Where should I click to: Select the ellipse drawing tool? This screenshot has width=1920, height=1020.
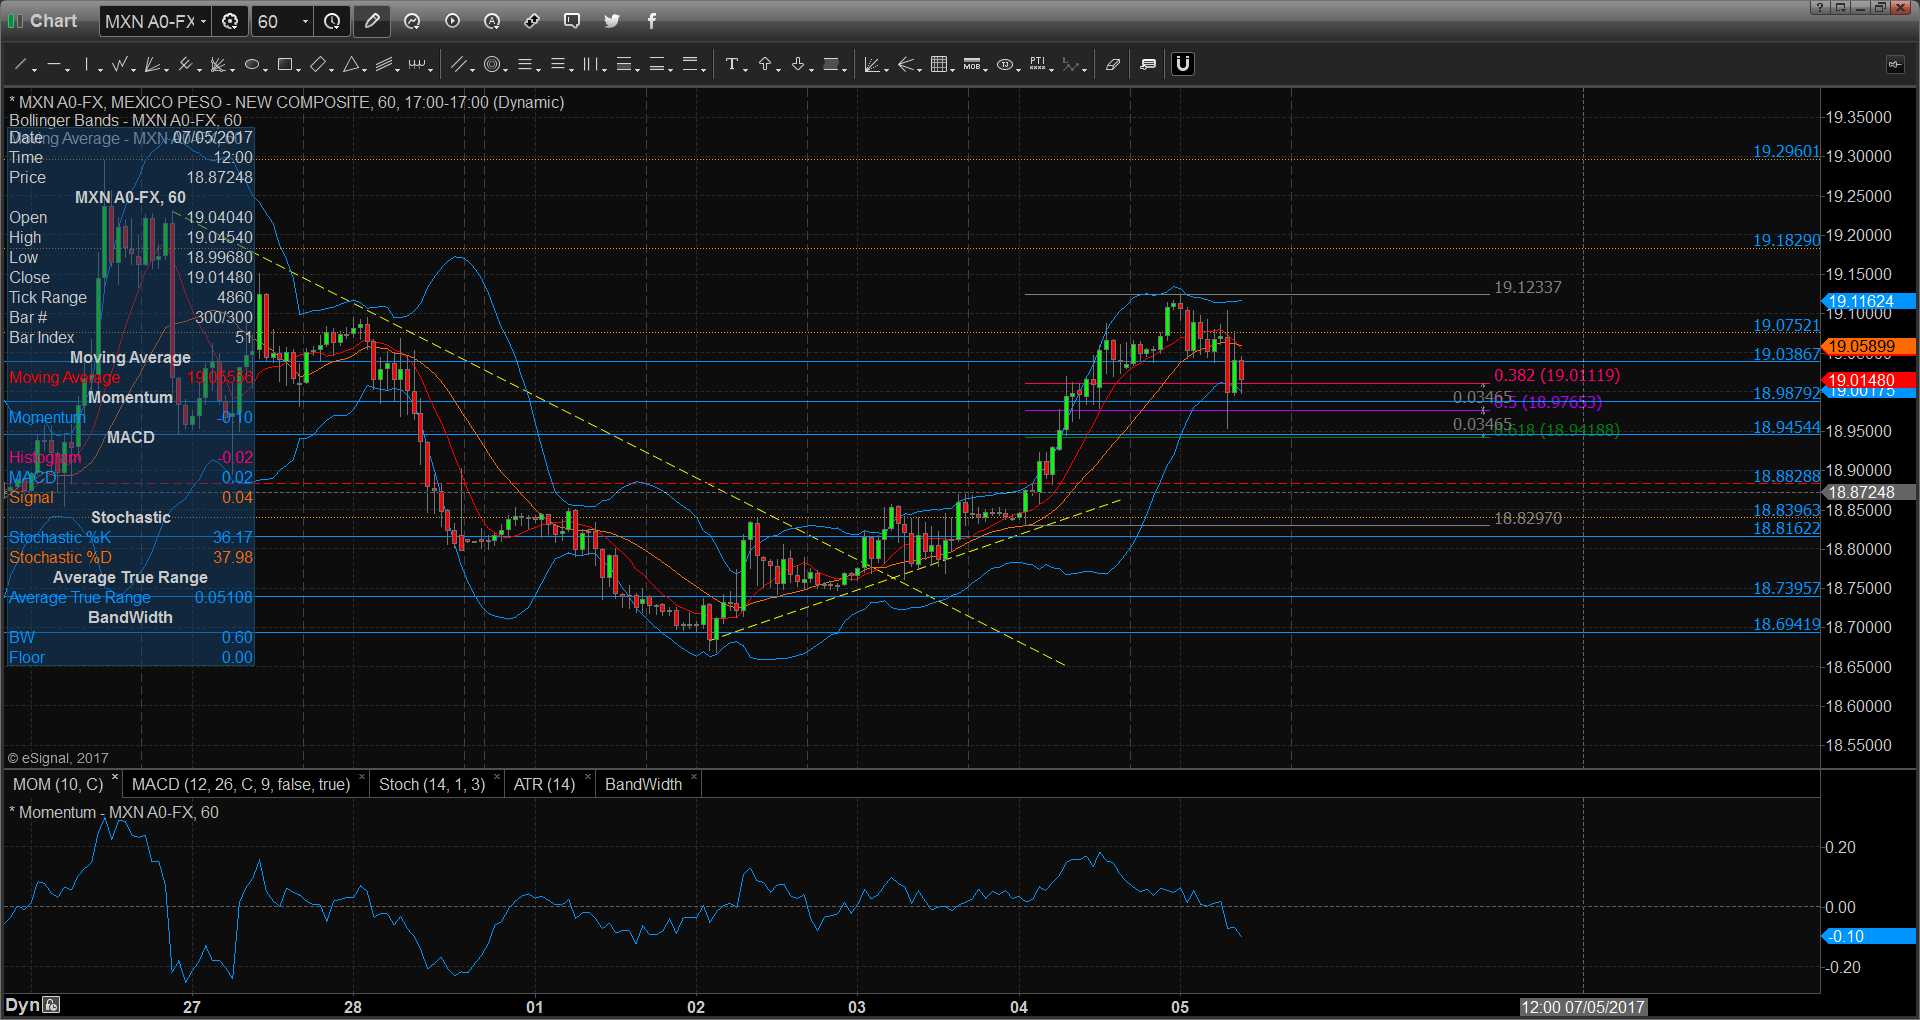[x=252, y=65]
